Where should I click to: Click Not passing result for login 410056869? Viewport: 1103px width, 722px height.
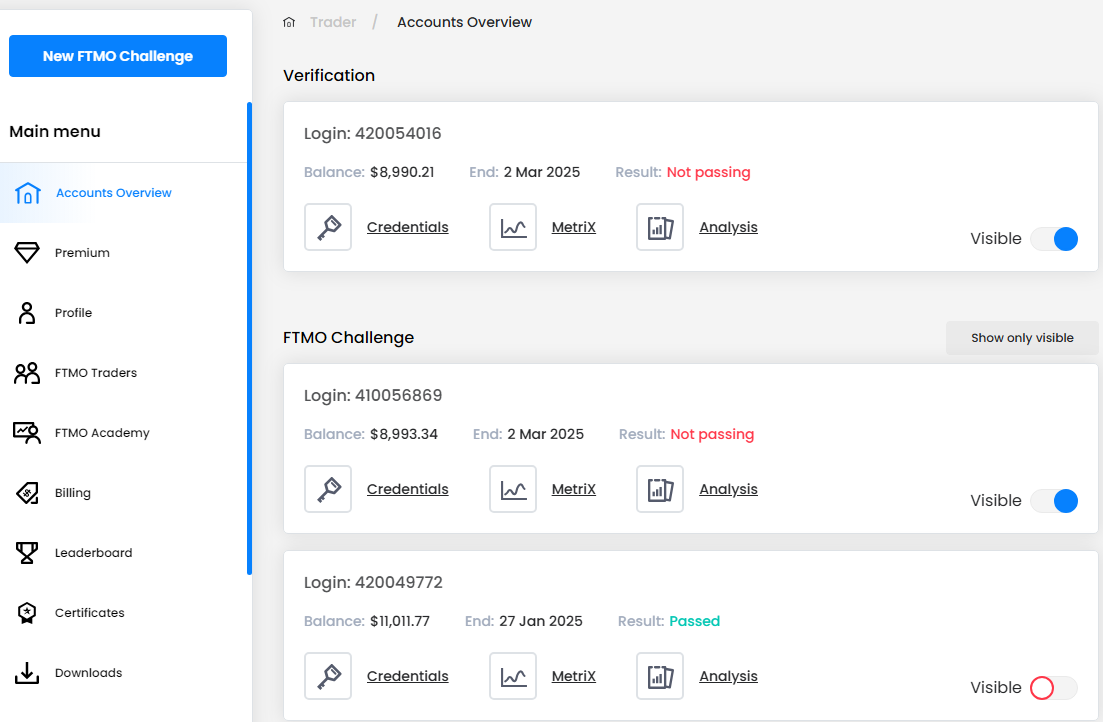point(712,434)
